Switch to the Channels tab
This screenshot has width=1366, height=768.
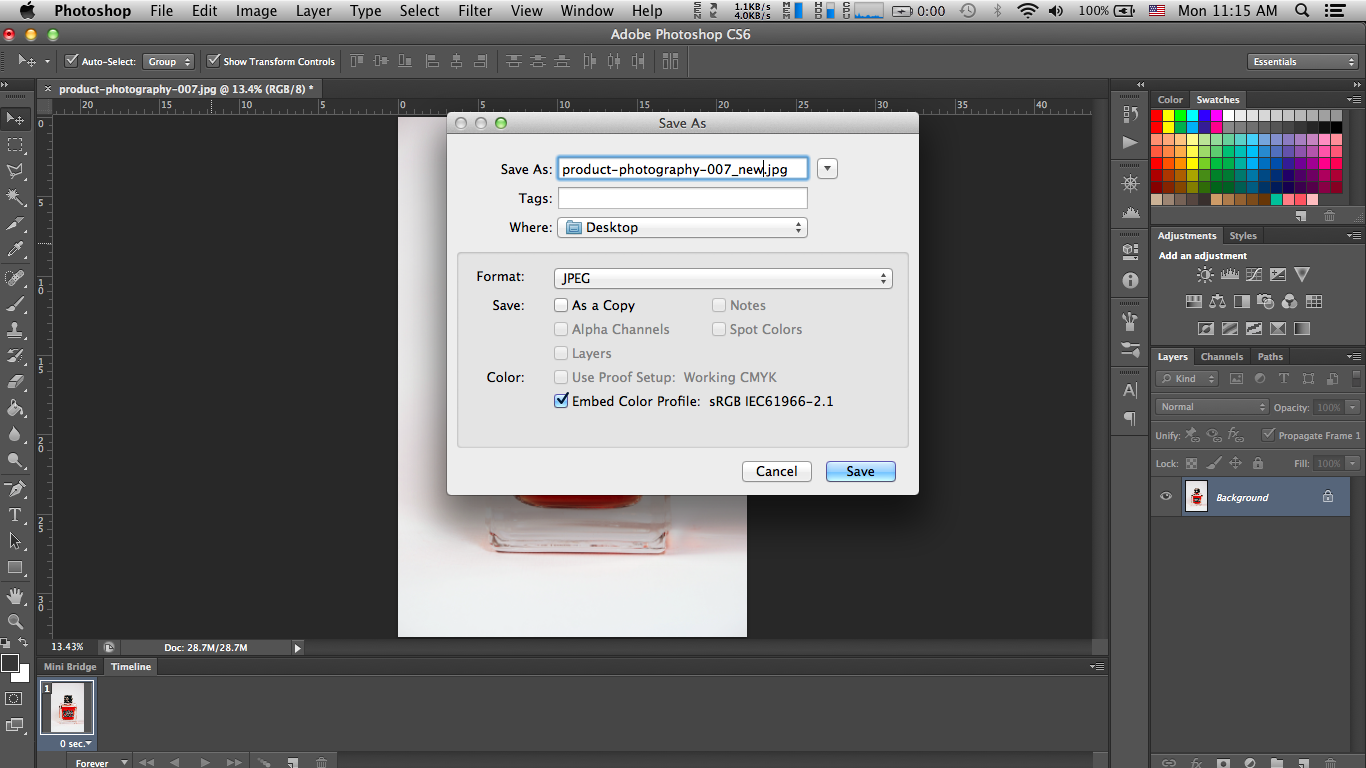(1222, 357)
